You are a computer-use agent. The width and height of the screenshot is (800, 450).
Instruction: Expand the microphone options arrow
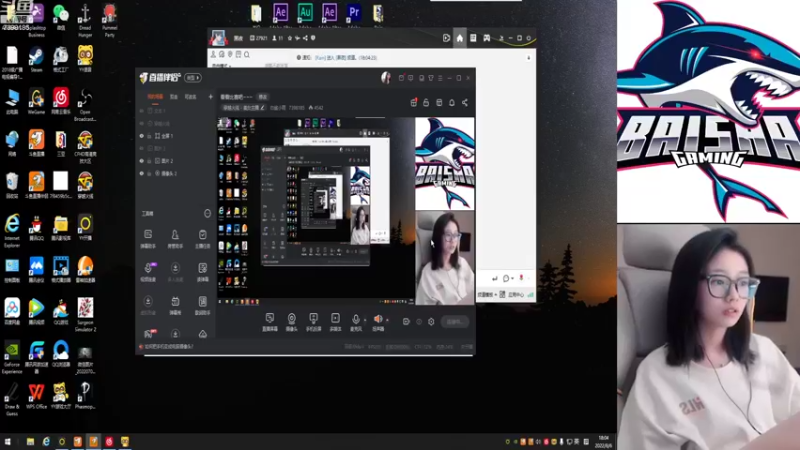pos(365,320)
